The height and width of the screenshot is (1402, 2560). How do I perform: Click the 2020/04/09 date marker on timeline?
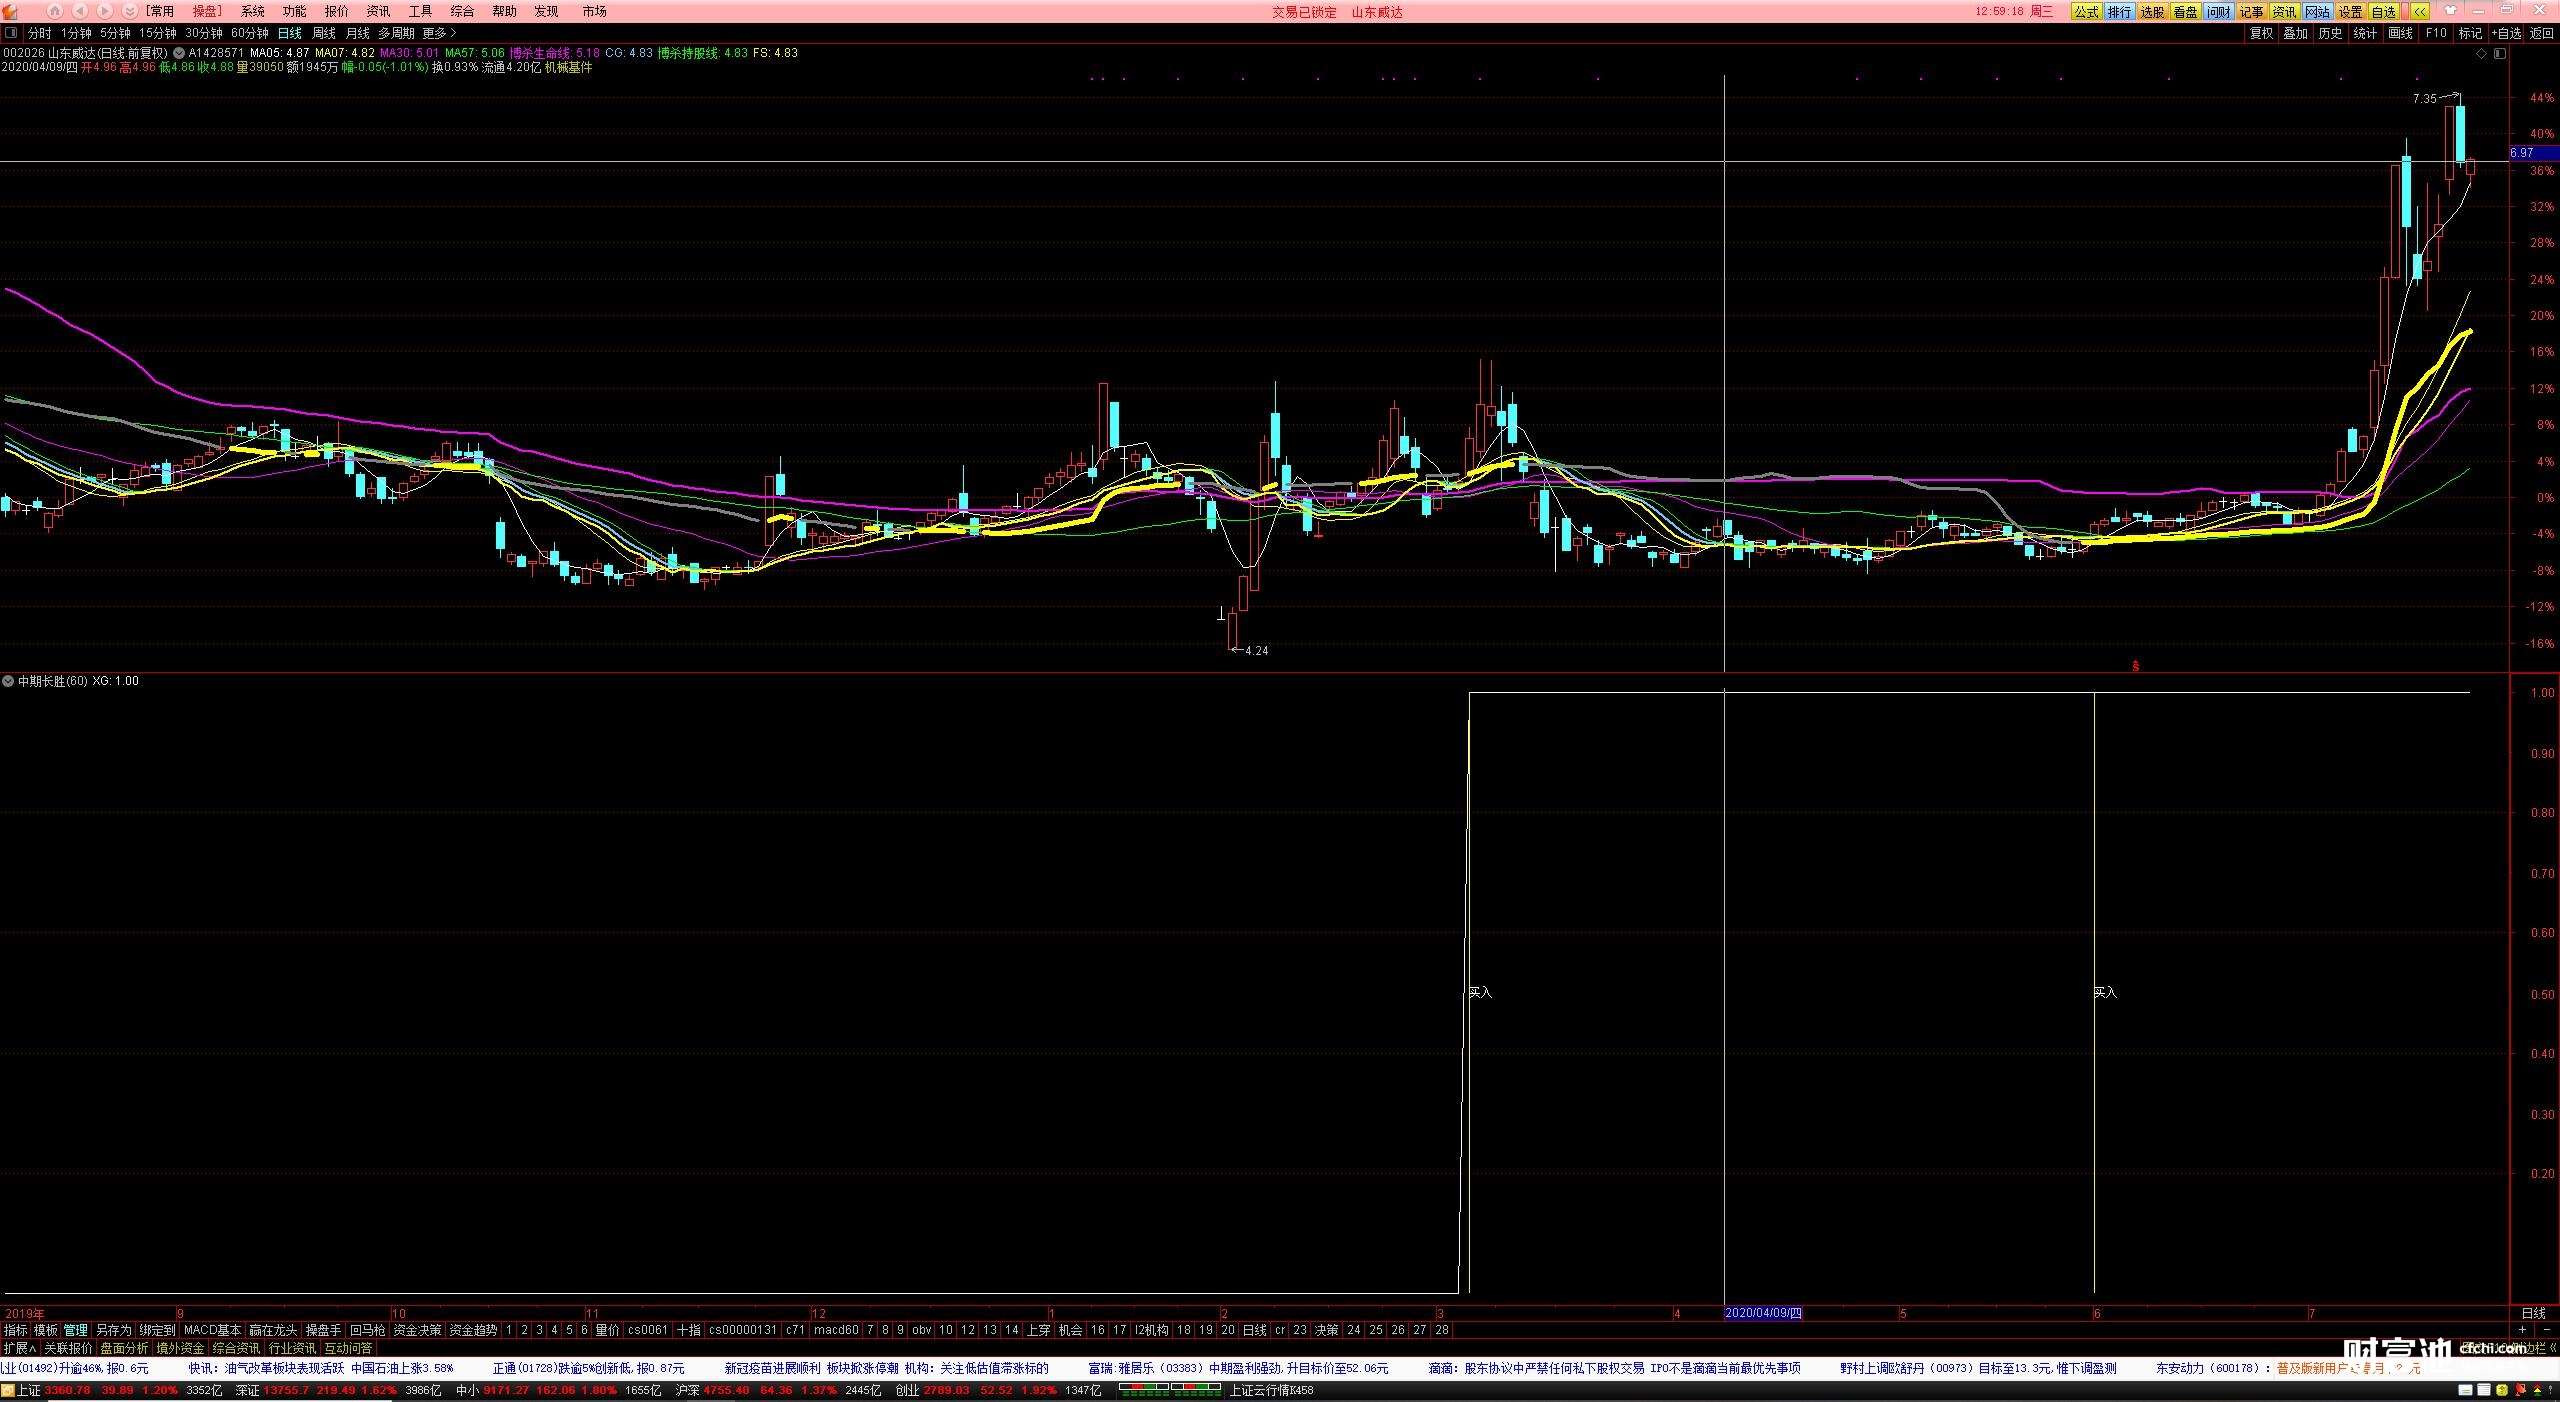(x=1763, y=1313)
